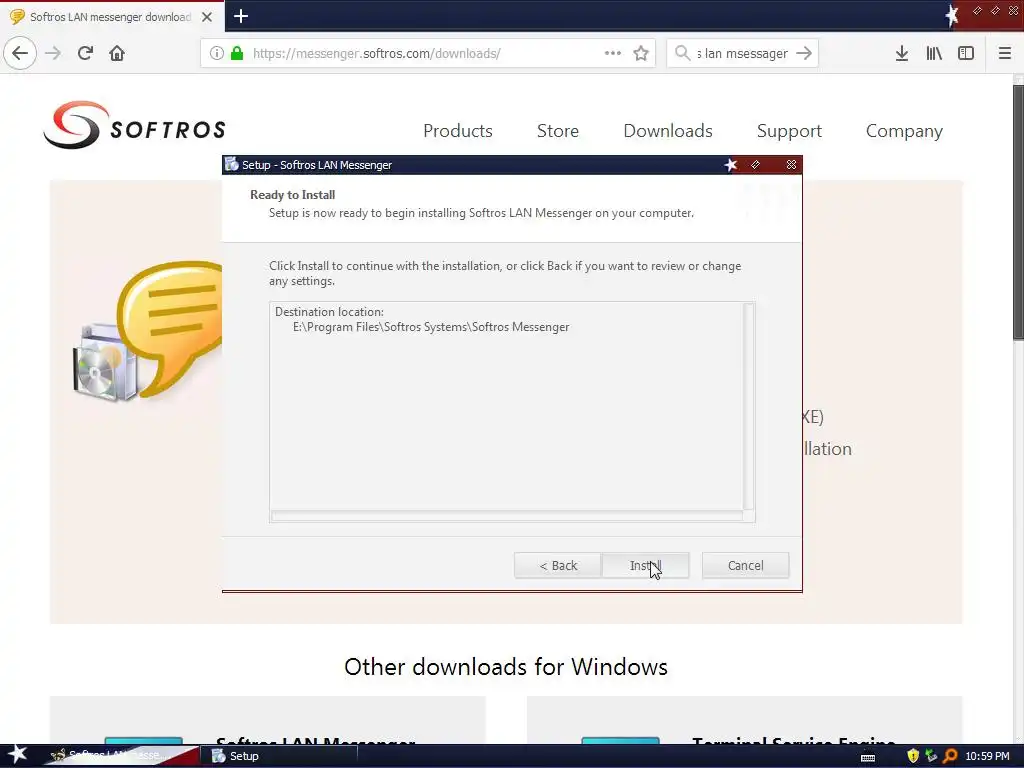
Task: Open a new browser tab
Action: click(241, 16)
